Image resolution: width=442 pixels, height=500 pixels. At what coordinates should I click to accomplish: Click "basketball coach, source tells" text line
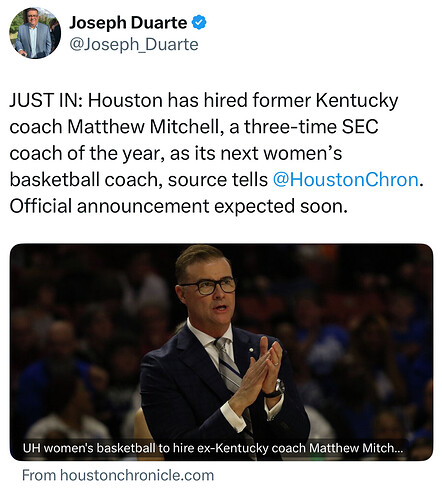click(x=139, y=180)
